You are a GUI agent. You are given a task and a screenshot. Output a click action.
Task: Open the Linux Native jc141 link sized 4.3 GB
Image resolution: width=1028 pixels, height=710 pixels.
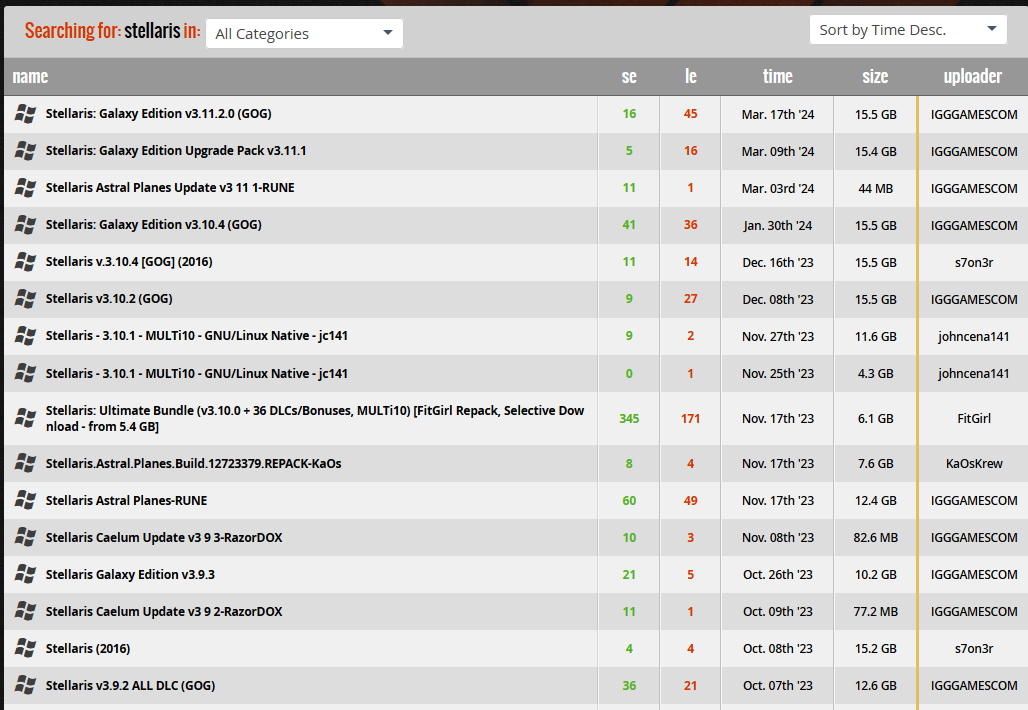(x=197, y=374)
